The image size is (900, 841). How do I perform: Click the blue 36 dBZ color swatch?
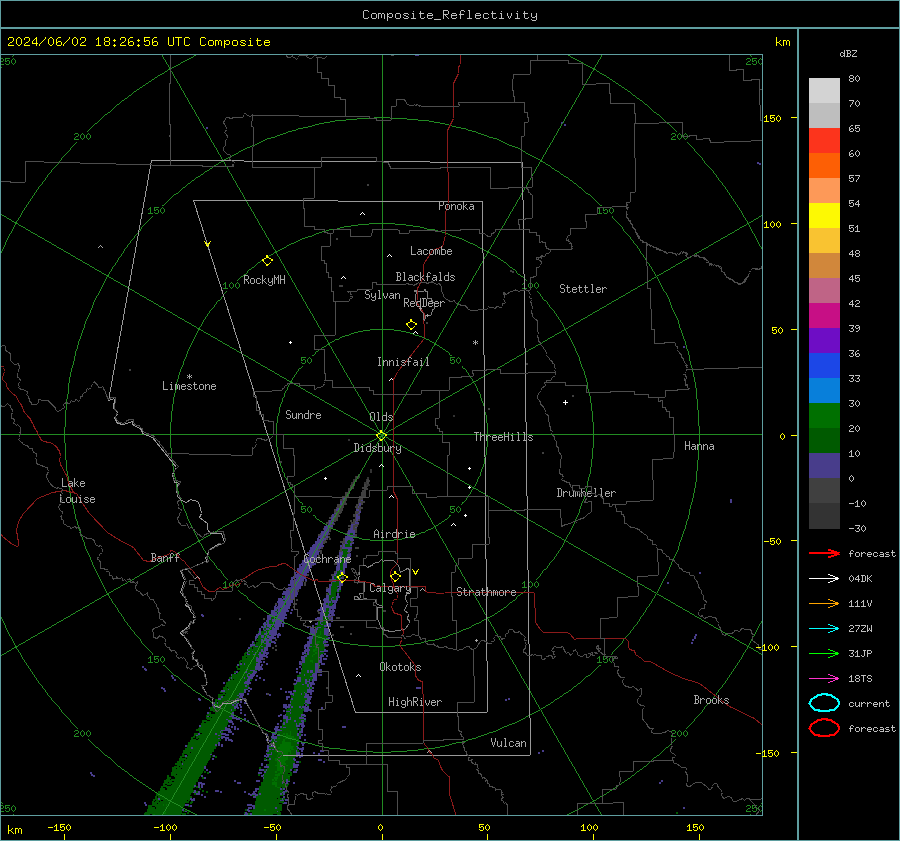click(x=824, y=365)
